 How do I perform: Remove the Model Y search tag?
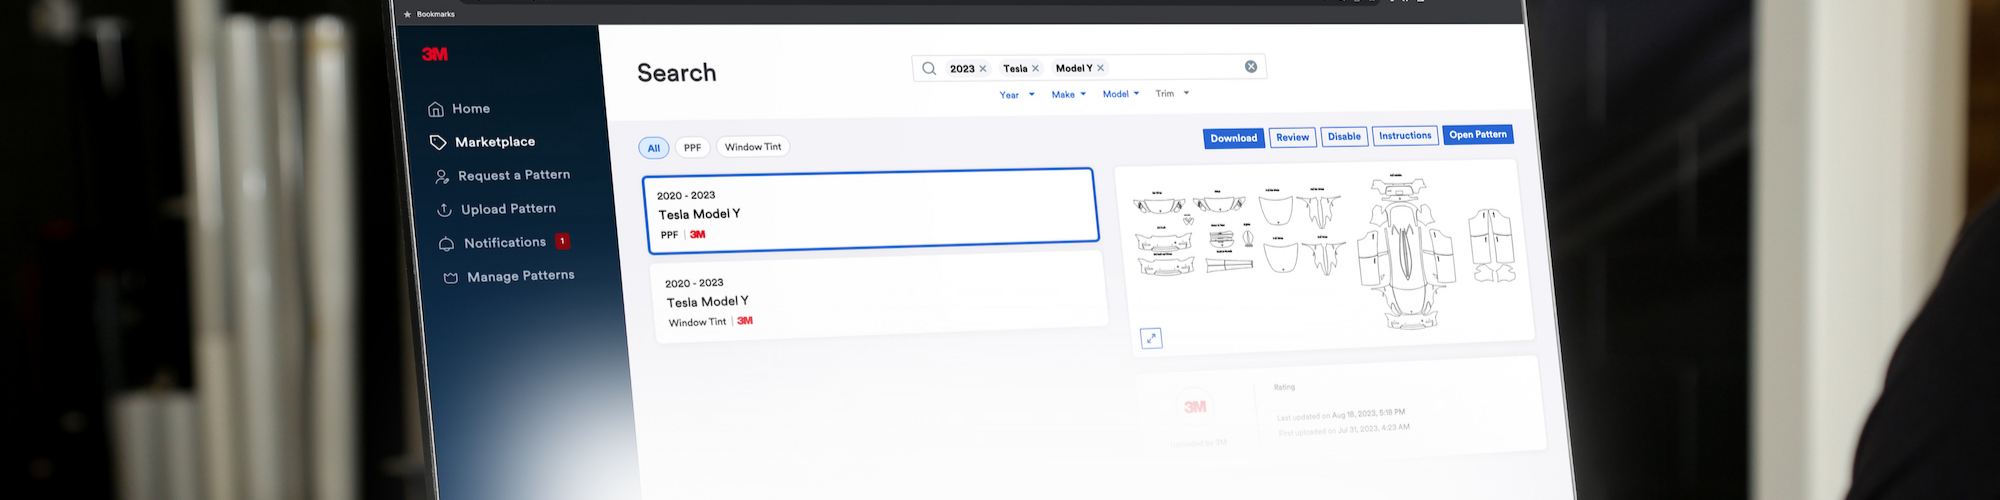(1101, 68)
